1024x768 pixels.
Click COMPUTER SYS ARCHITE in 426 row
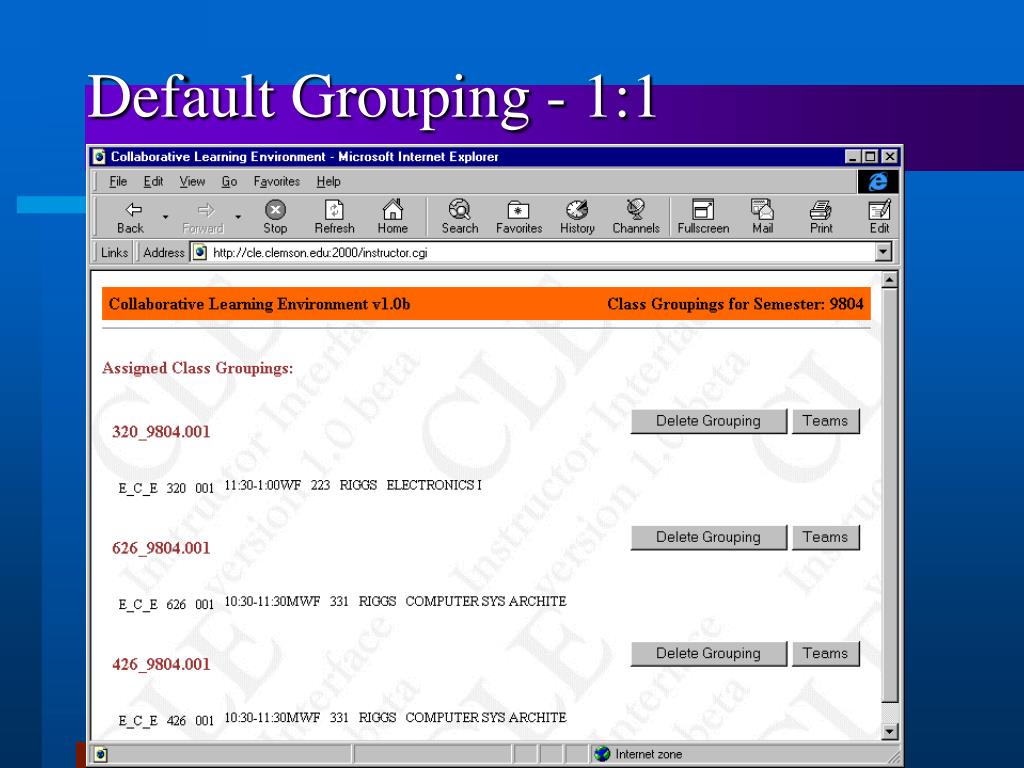[486, 718]
